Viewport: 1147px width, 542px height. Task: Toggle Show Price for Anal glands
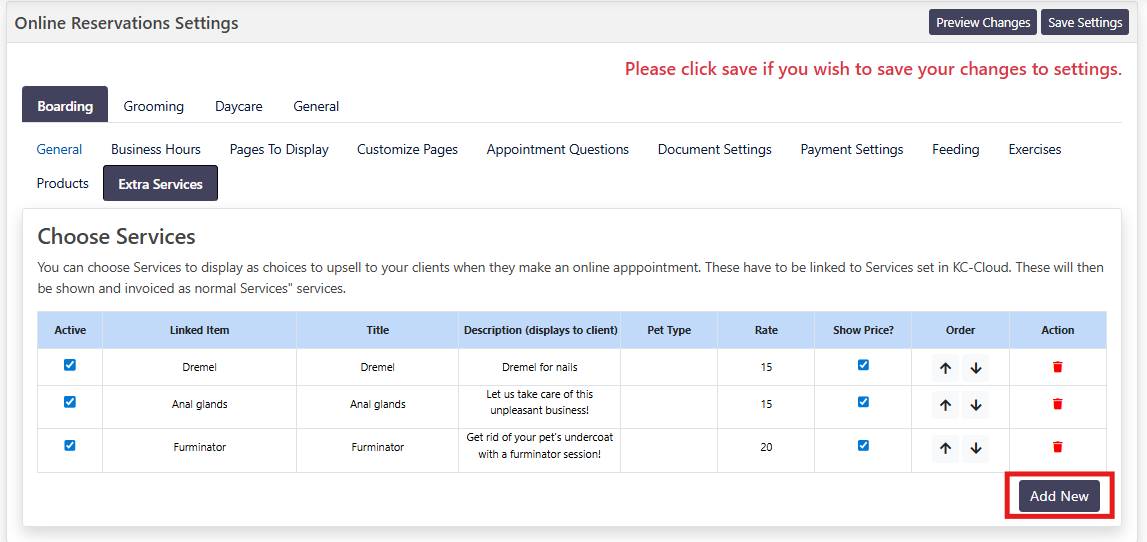[x=863, y=402]
